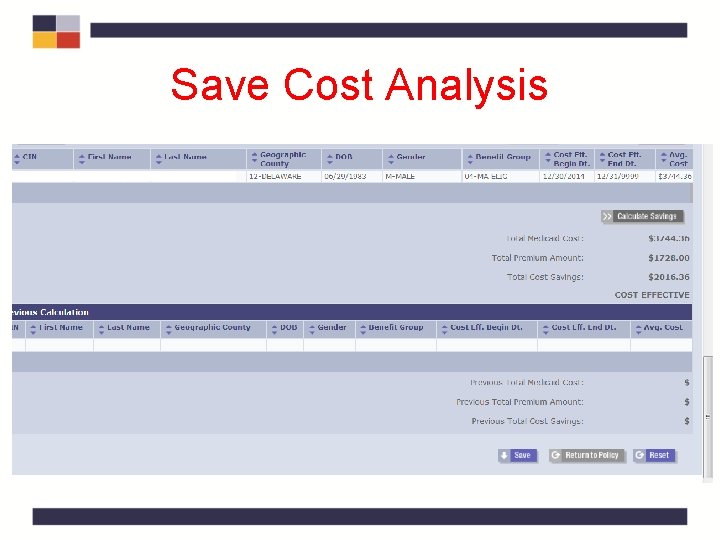Sort top table by DOB arrows
This screenshot has height=540, width=720.
(330, 159)
